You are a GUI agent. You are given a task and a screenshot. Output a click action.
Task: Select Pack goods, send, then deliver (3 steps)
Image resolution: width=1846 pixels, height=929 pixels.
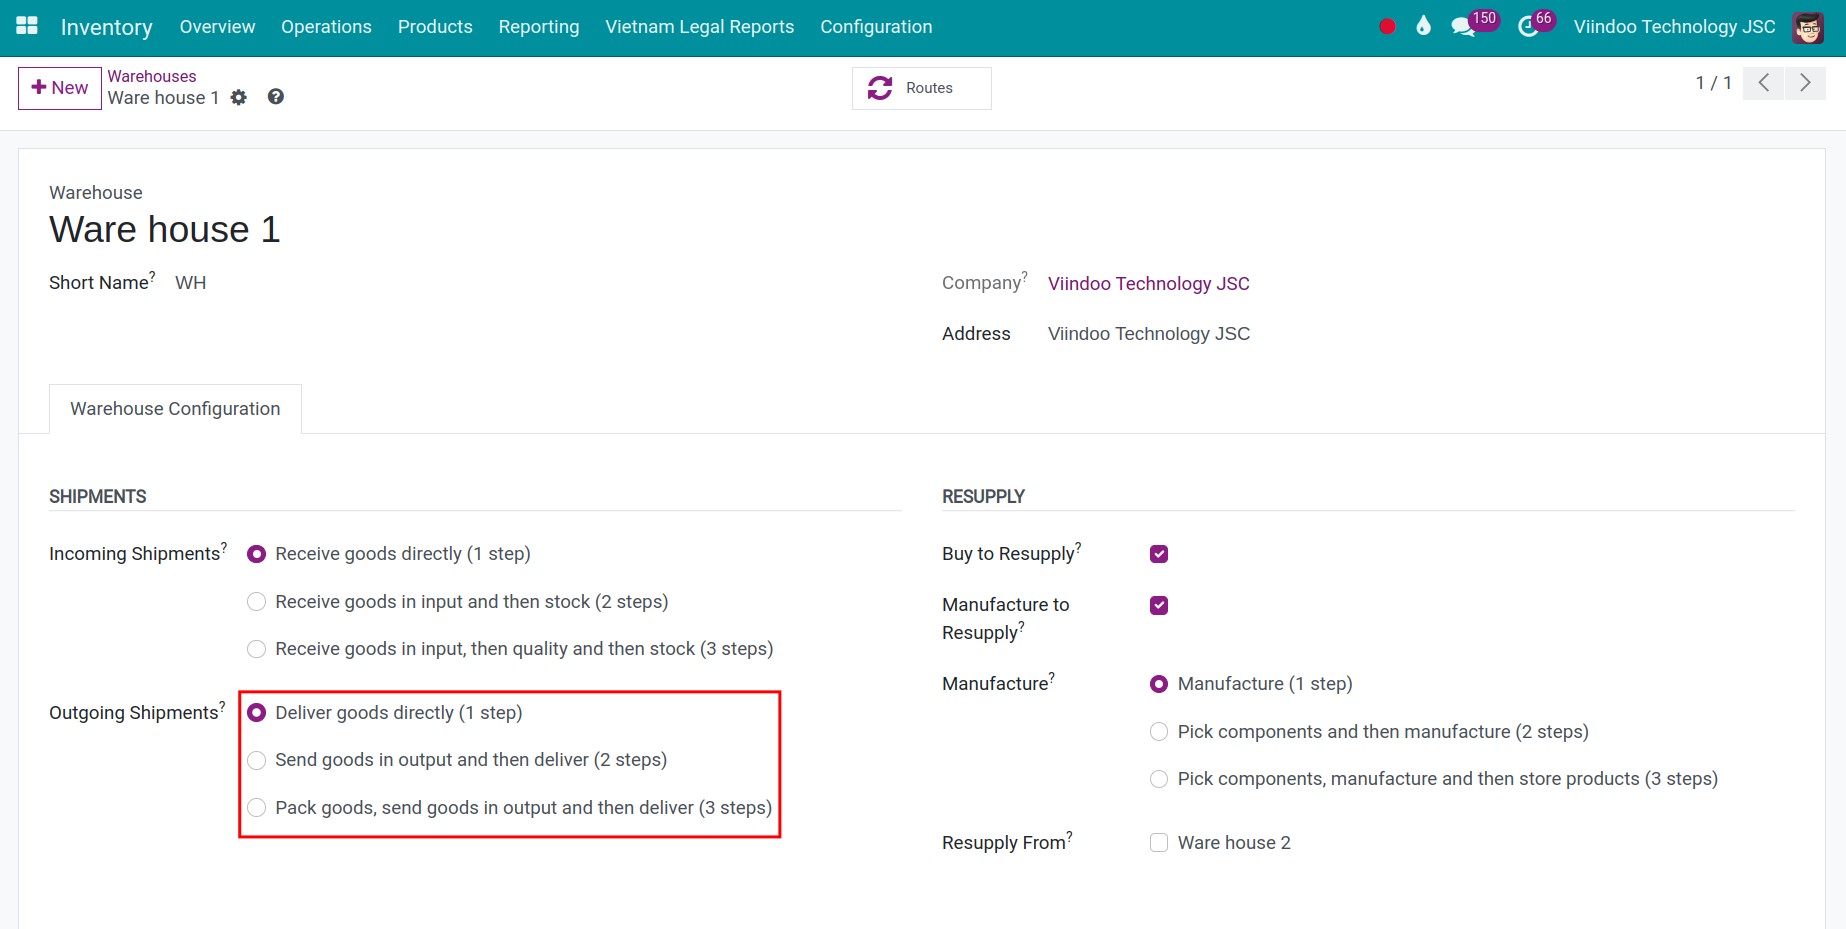coord(257,808)
